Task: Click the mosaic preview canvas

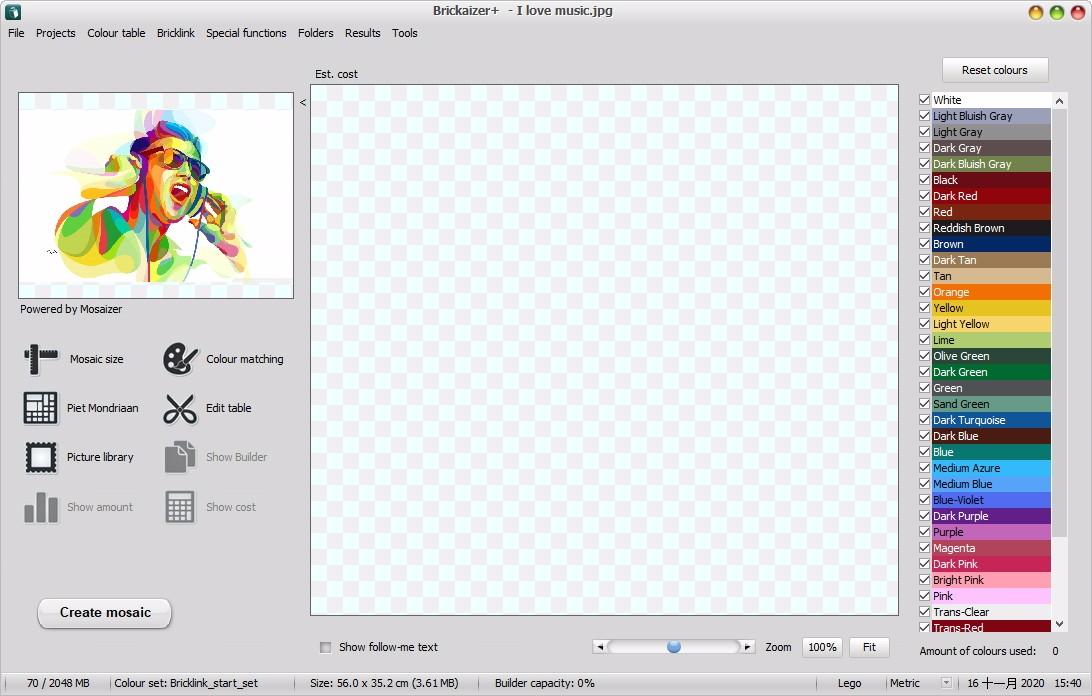Action: [x=604, y=350]
